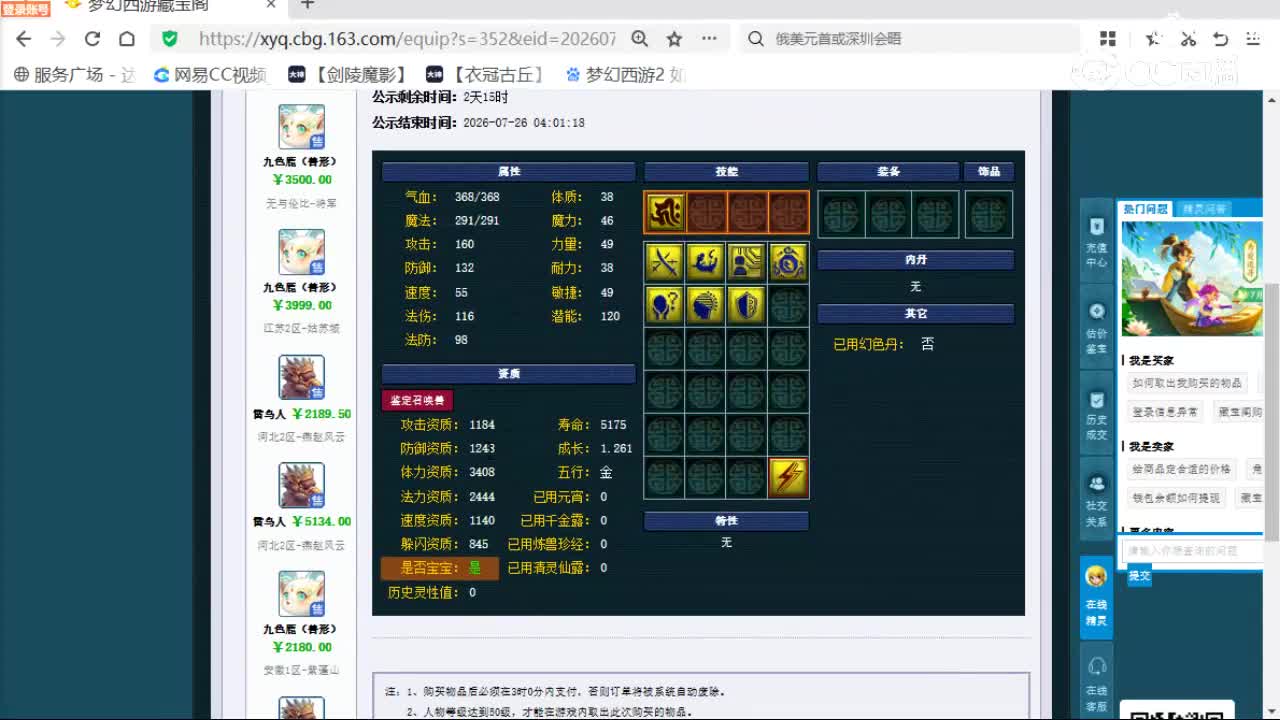
Task: Click the crossed-swords skill icon
Action: 664,262
